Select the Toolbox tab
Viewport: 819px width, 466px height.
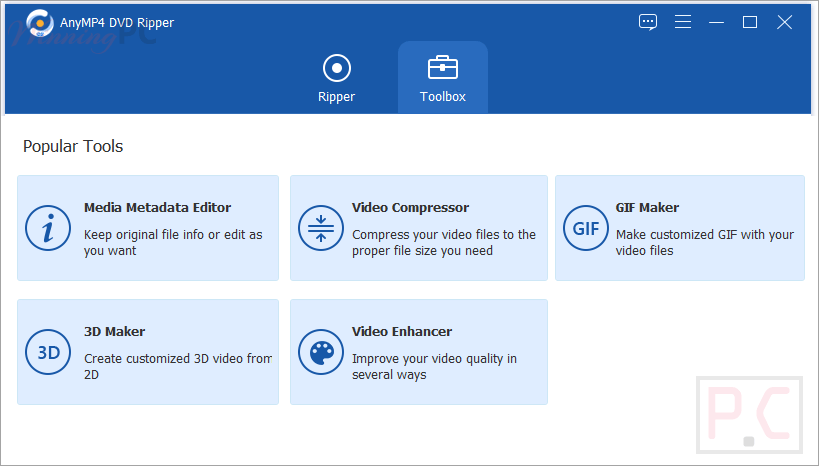(443, 78)
